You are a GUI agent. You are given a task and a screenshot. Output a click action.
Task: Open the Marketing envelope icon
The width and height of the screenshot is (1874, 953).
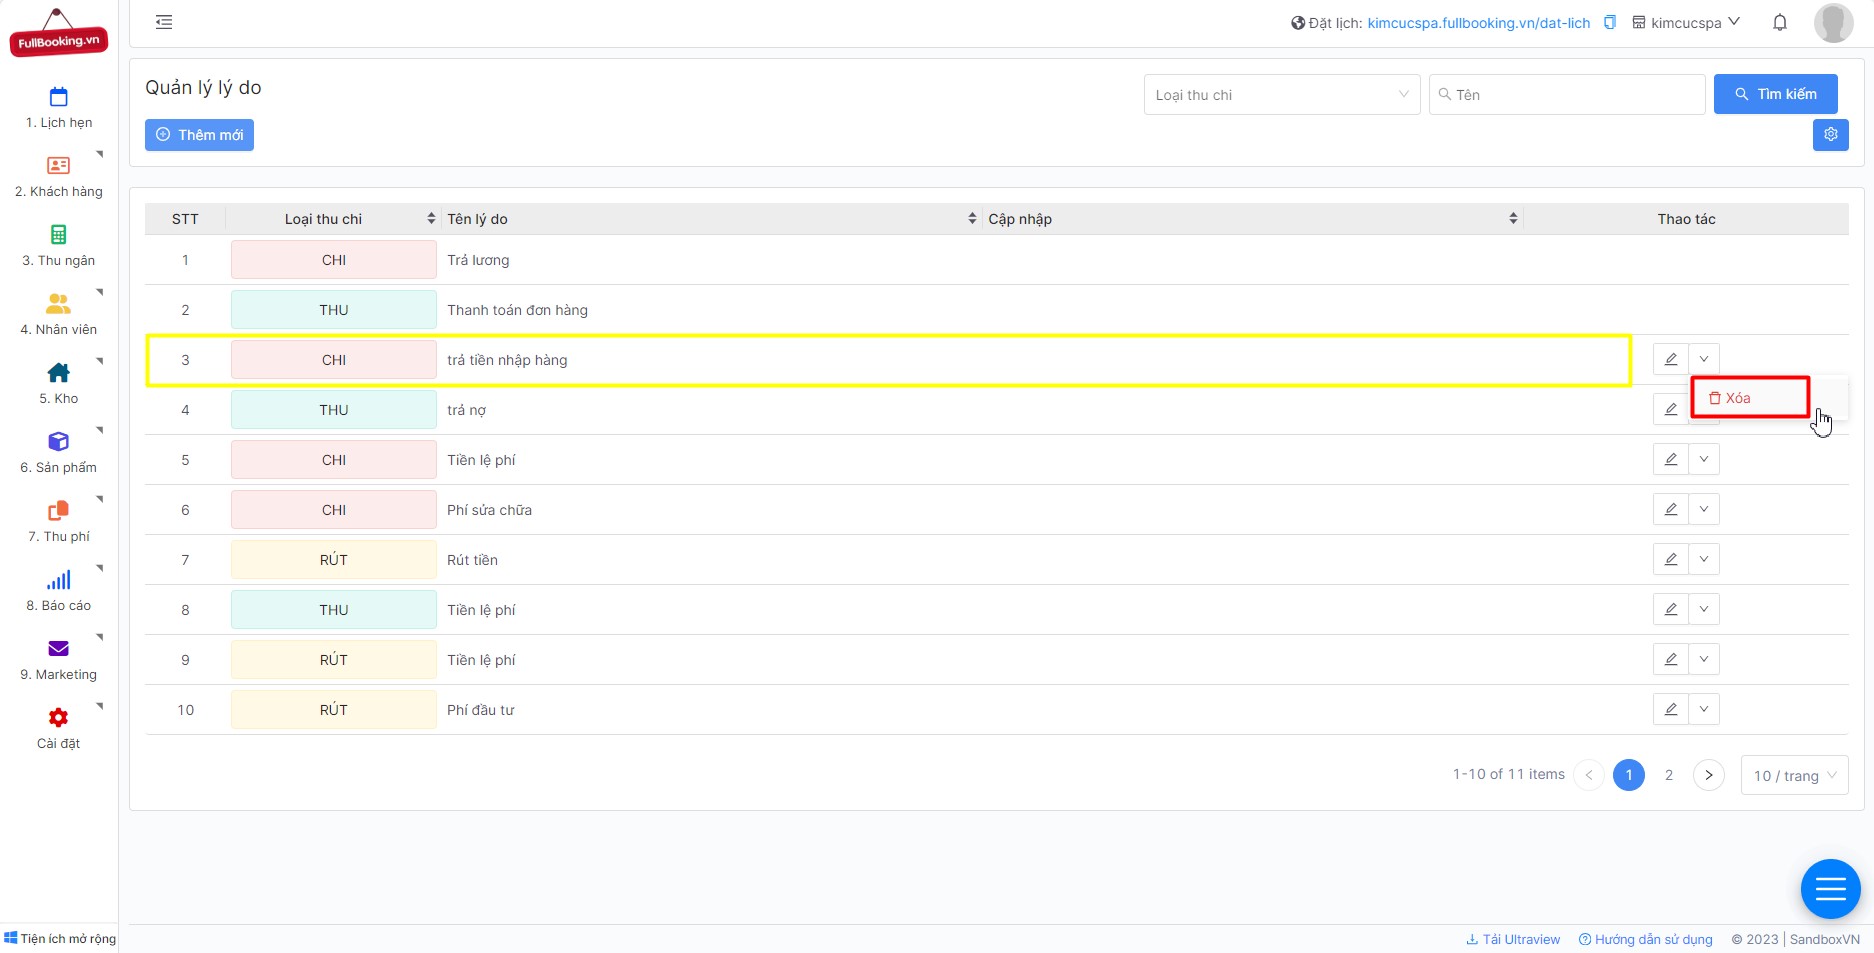click(58, 649)
